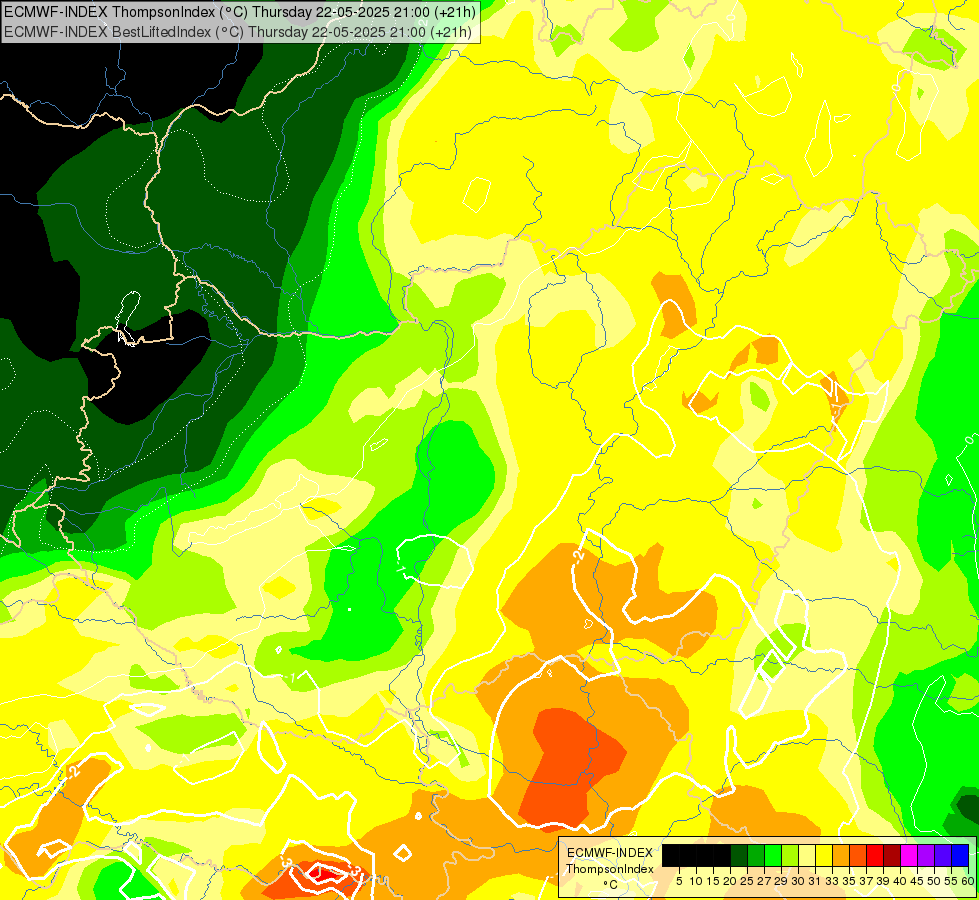Click the red-orange legend swatch between 35 and 37
Image resolution: width=979 pixels, height=900 pixels.
pyautogui.click(x=858, y=855)
